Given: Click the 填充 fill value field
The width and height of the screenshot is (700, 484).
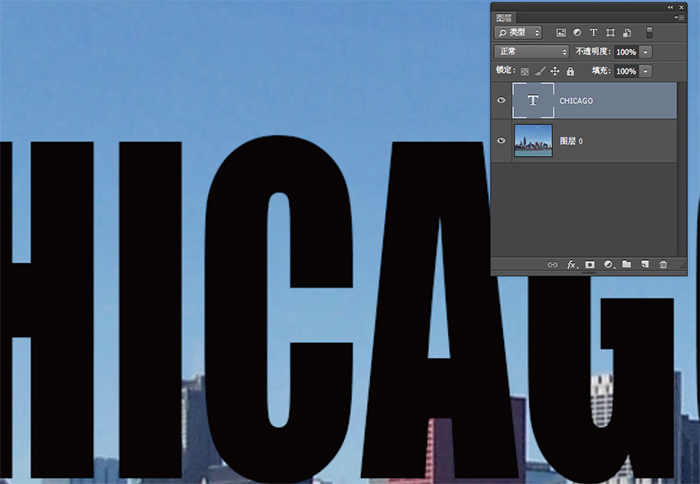Looking at the screenshot, I should point(626,71).
